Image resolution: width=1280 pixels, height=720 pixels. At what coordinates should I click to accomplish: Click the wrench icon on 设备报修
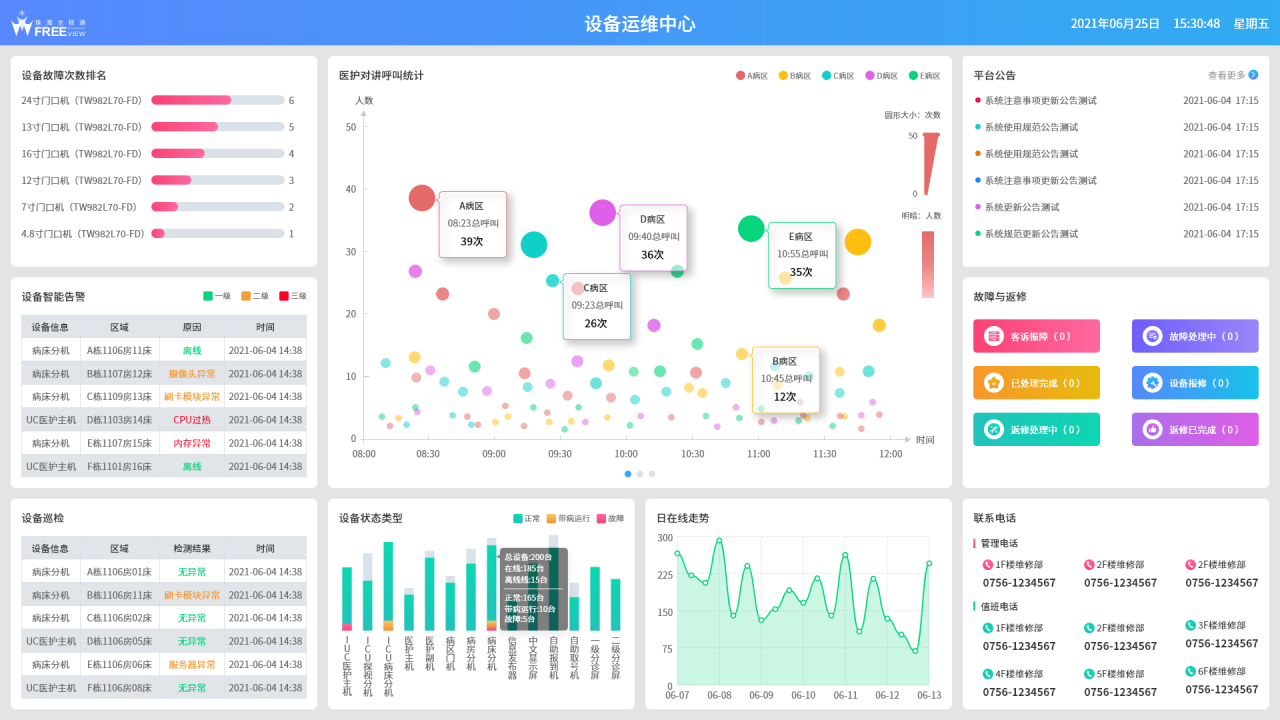[1152, 383]
